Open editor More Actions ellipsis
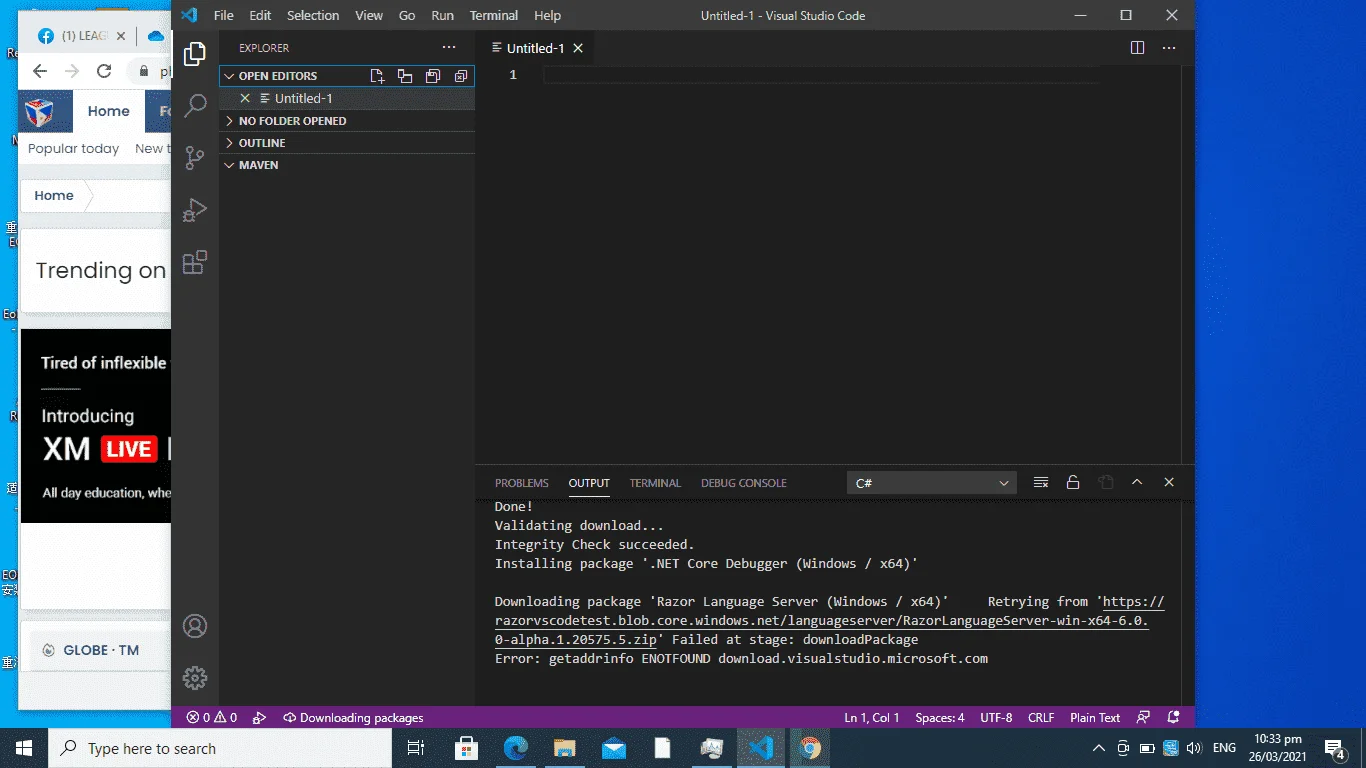 coord(1169,48)
